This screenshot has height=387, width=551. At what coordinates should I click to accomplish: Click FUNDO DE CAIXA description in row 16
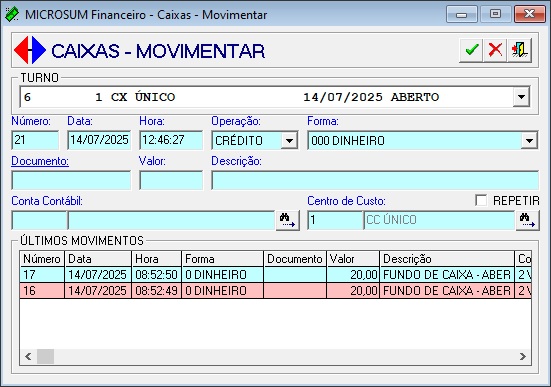[x=447, y=291]
